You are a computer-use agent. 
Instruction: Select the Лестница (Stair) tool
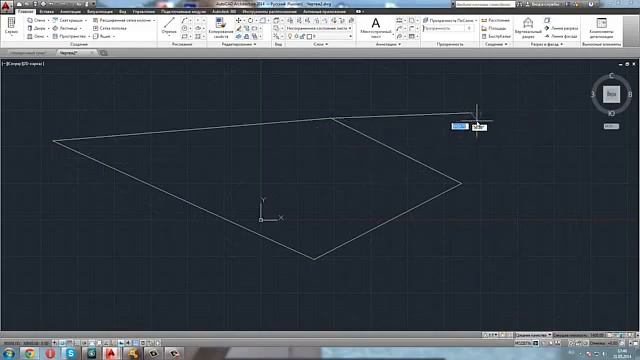(x=64, y=28)
